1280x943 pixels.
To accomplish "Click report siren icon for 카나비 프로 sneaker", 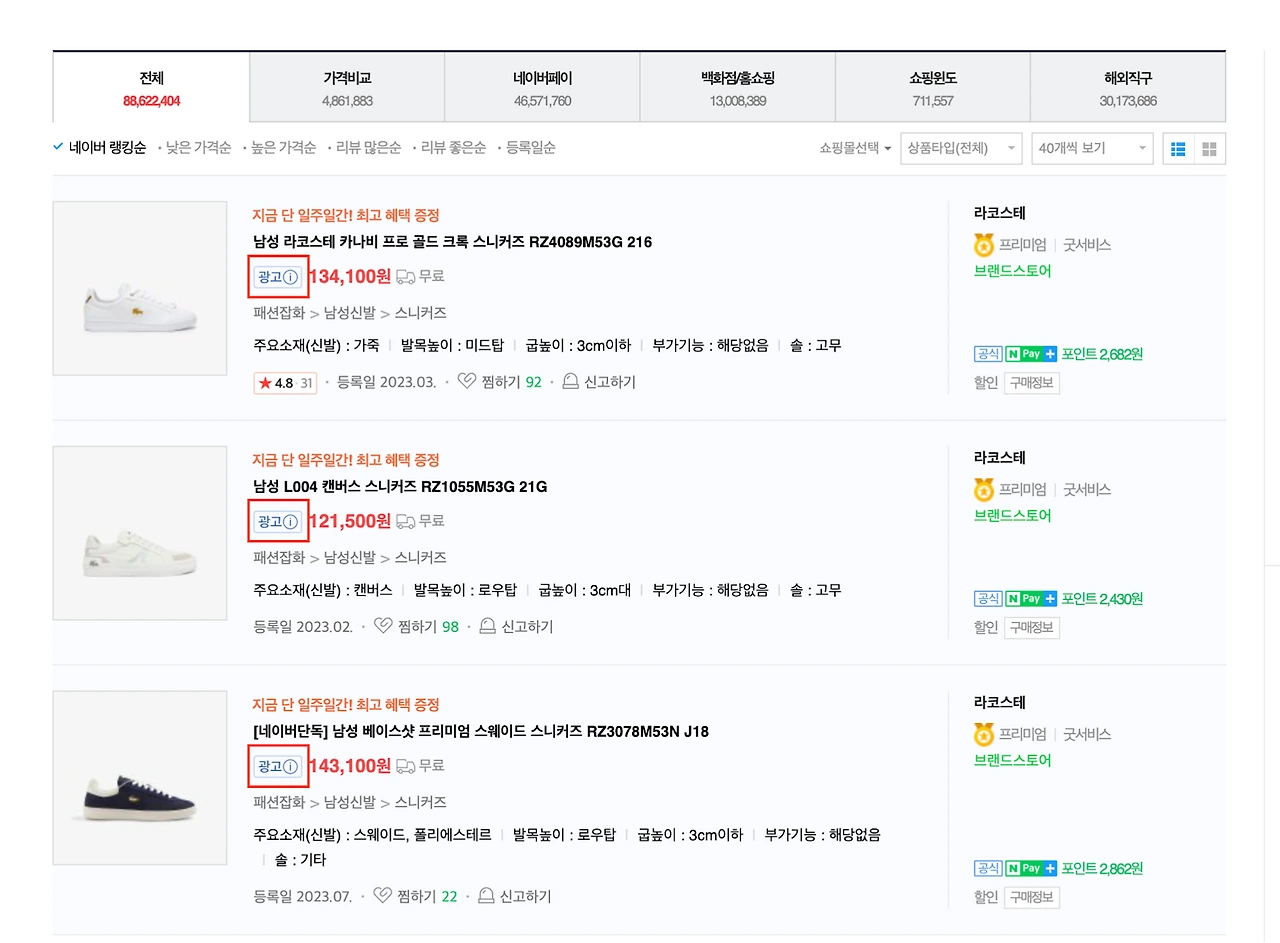I will pyautogui.click(x=570, y=382).
